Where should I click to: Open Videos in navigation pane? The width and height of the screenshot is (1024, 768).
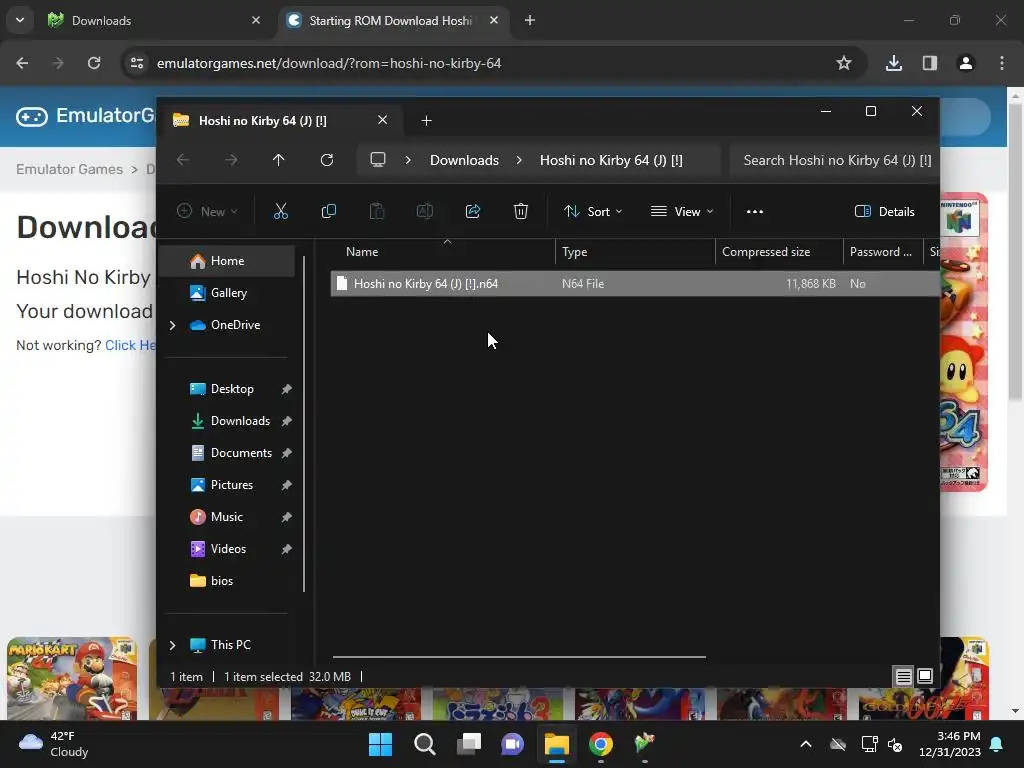tap(227, 549)
